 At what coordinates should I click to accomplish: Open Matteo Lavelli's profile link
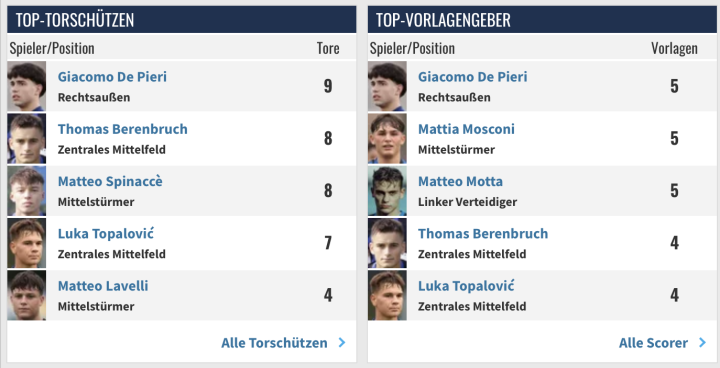pos(103,286)
